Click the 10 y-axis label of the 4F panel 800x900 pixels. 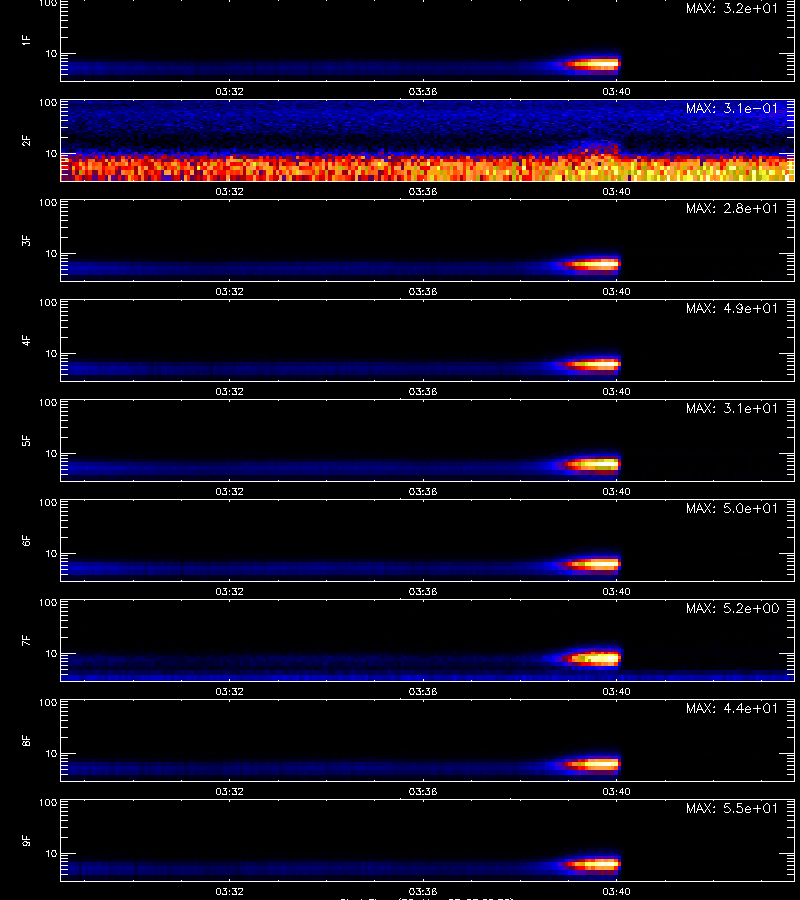[x=51, y=354]
